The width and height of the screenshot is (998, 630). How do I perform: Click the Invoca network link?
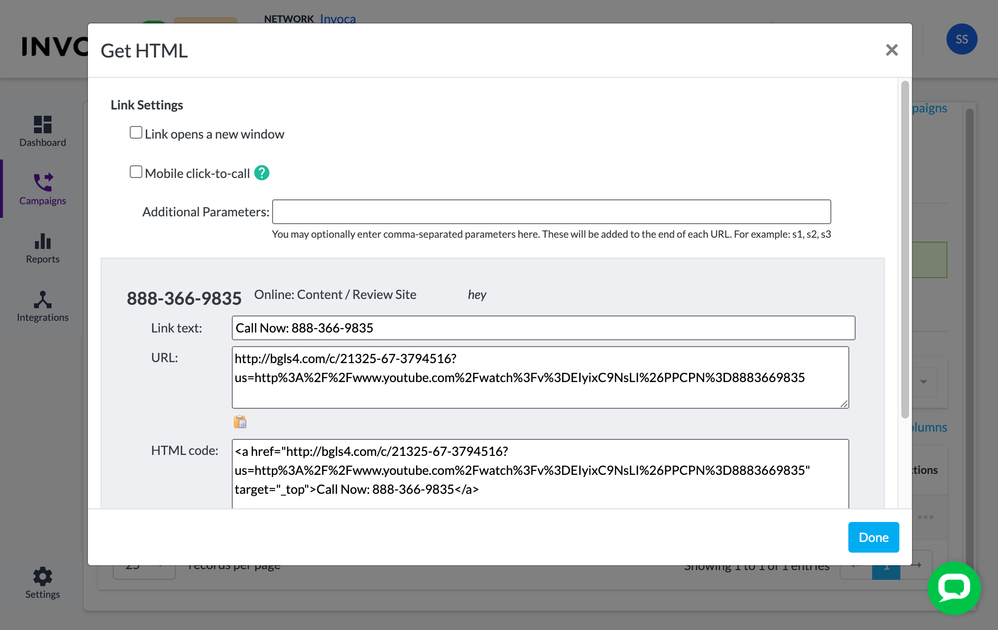click(337, 19)
